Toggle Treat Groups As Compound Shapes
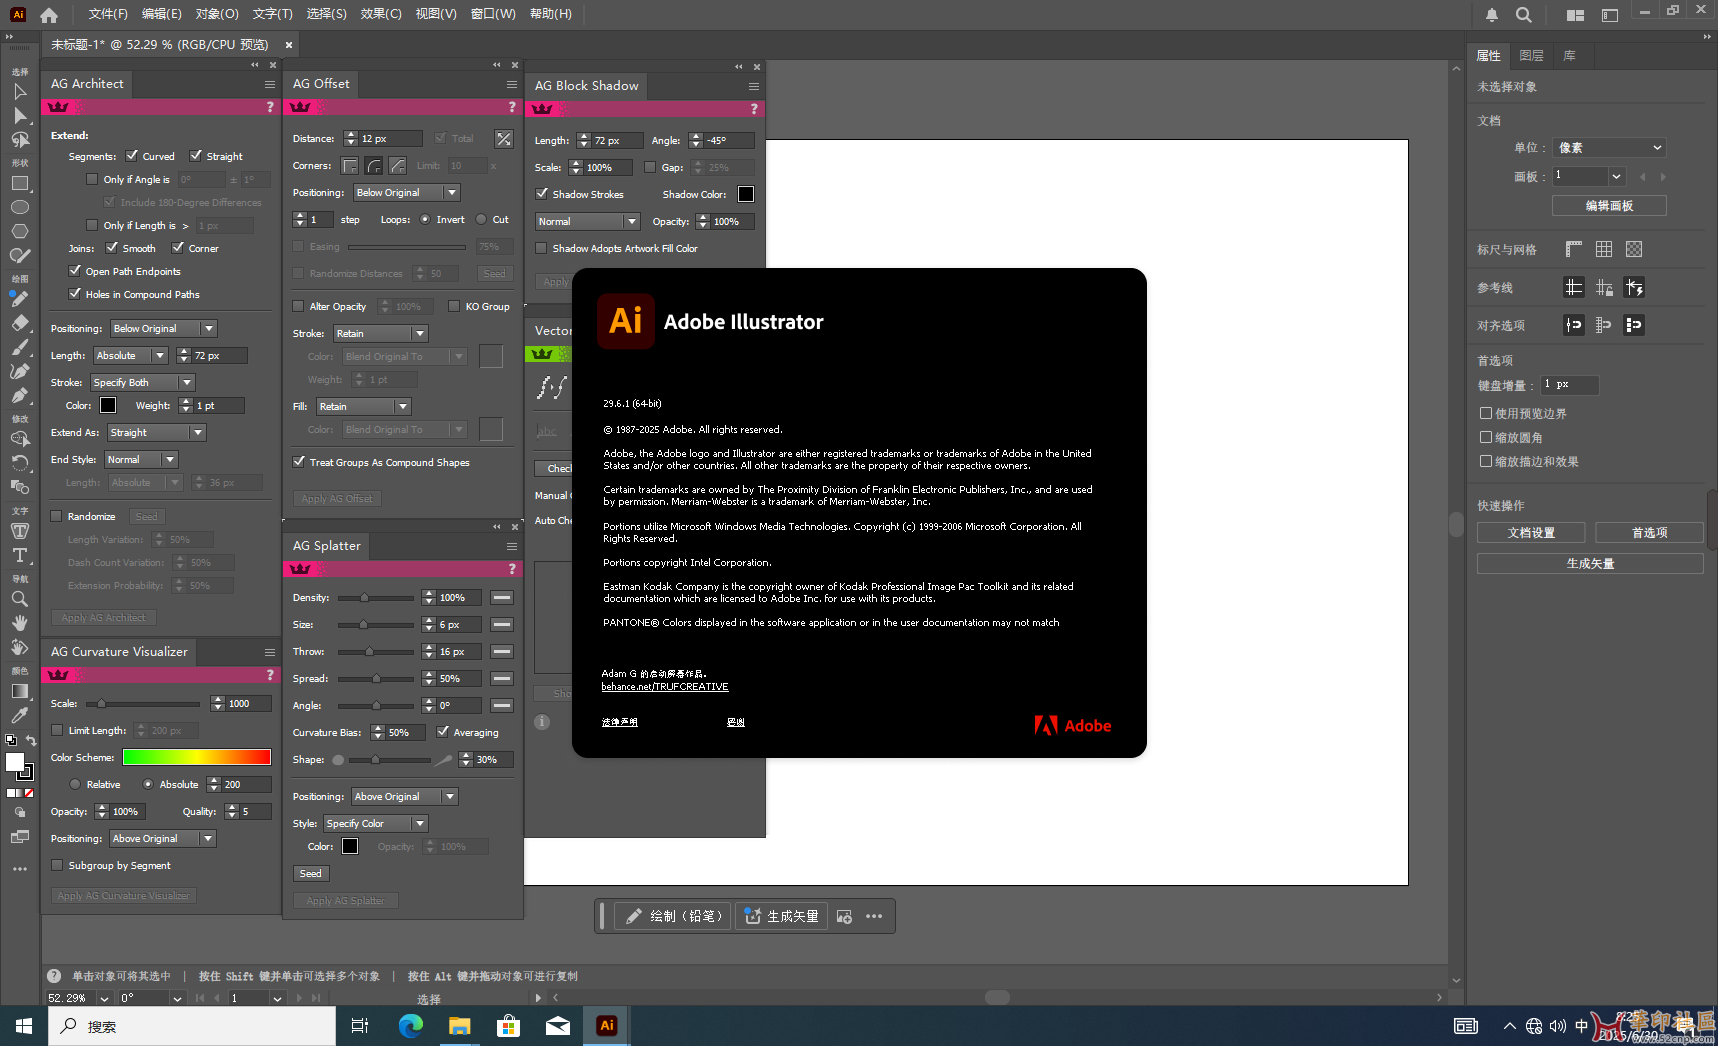 pyautogui.click(x=299, y=462)
